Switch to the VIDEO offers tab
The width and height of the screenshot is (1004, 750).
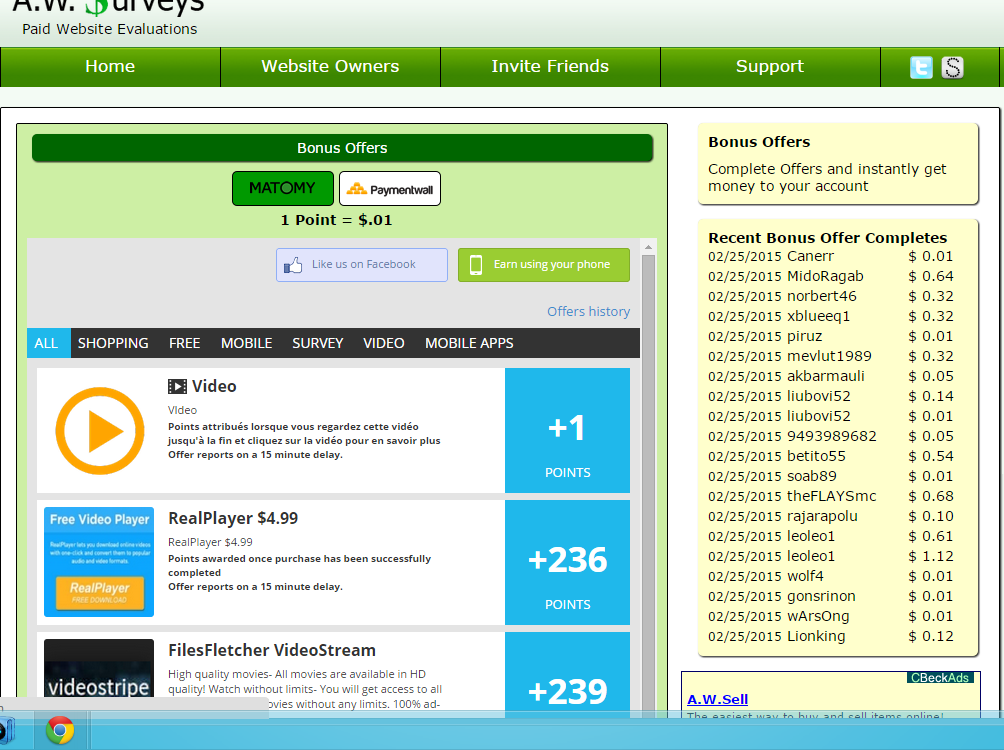384,343
